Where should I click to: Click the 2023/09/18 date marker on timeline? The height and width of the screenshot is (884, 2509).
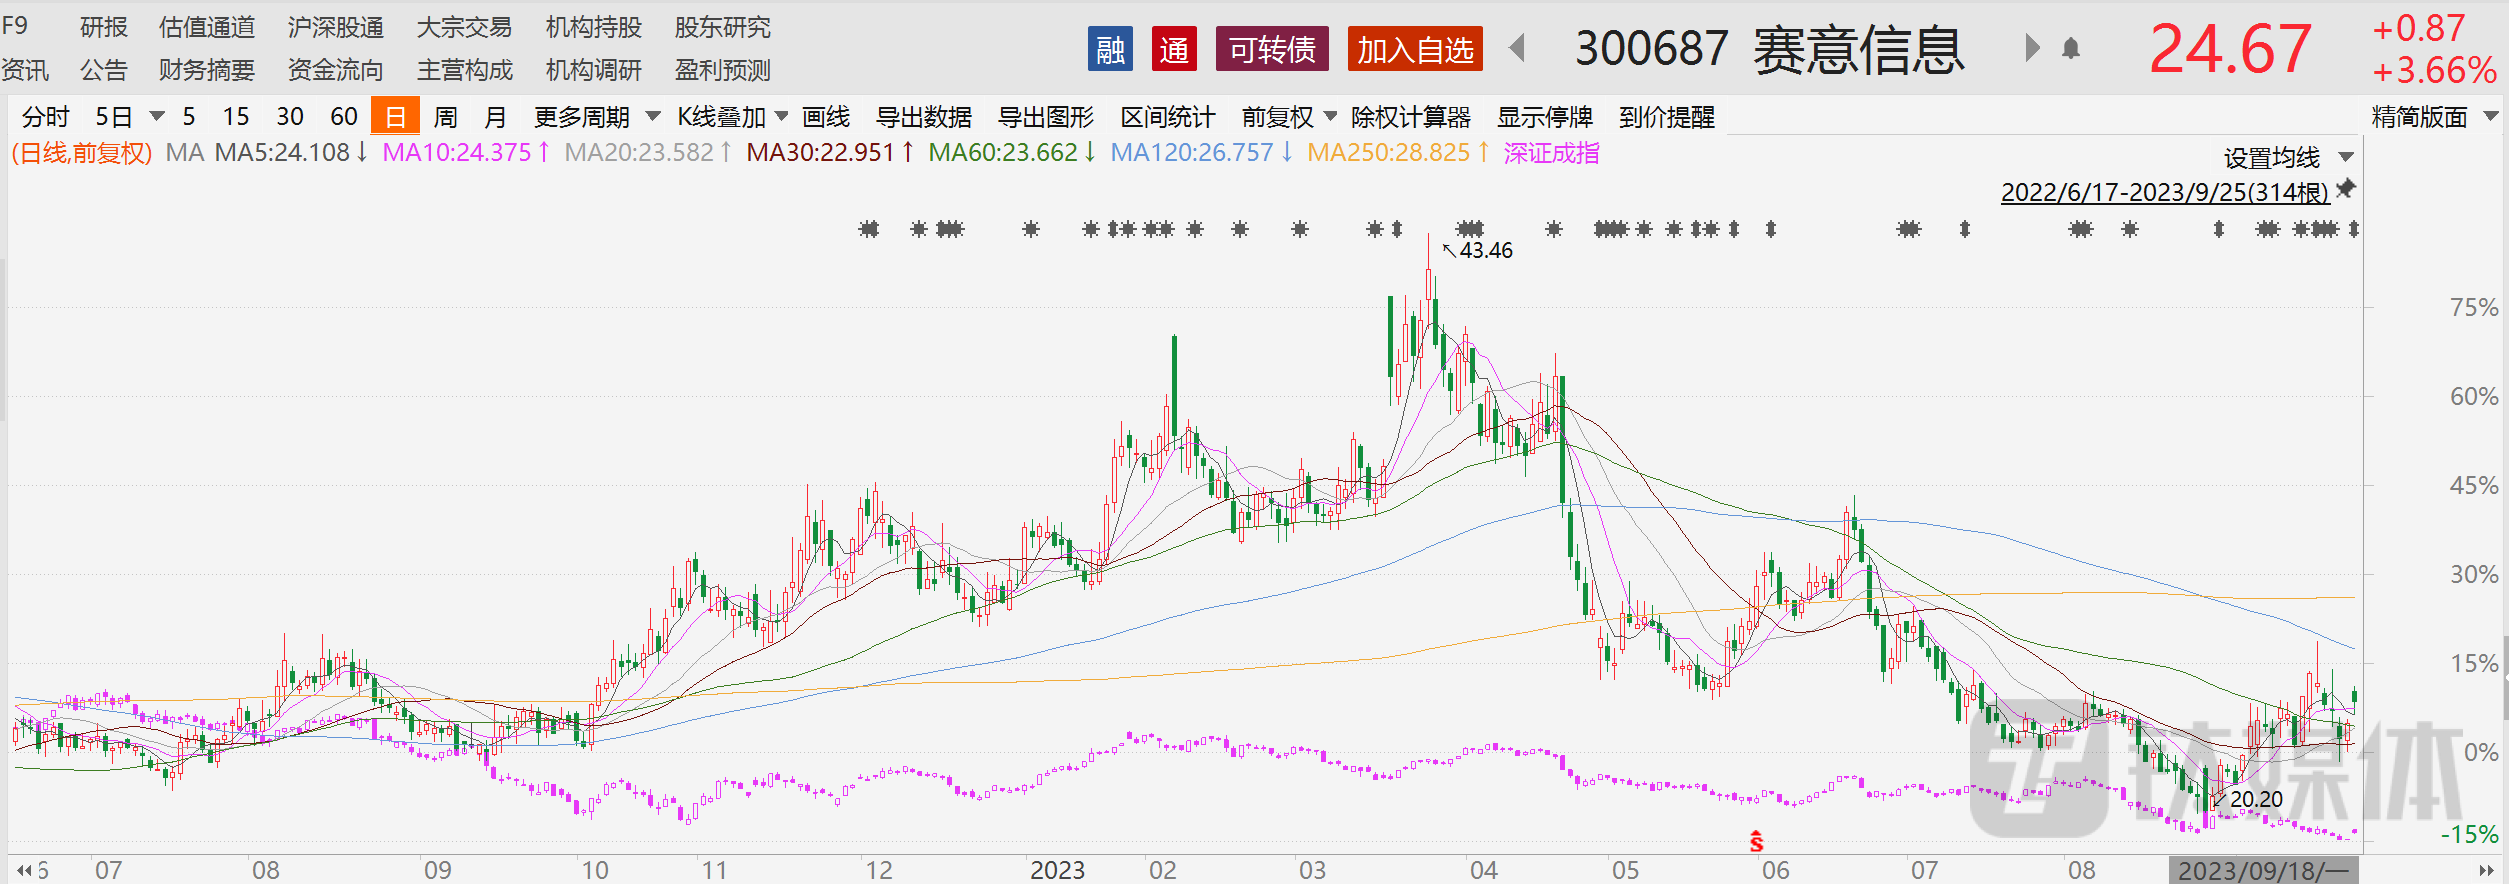pos(2263,870)
